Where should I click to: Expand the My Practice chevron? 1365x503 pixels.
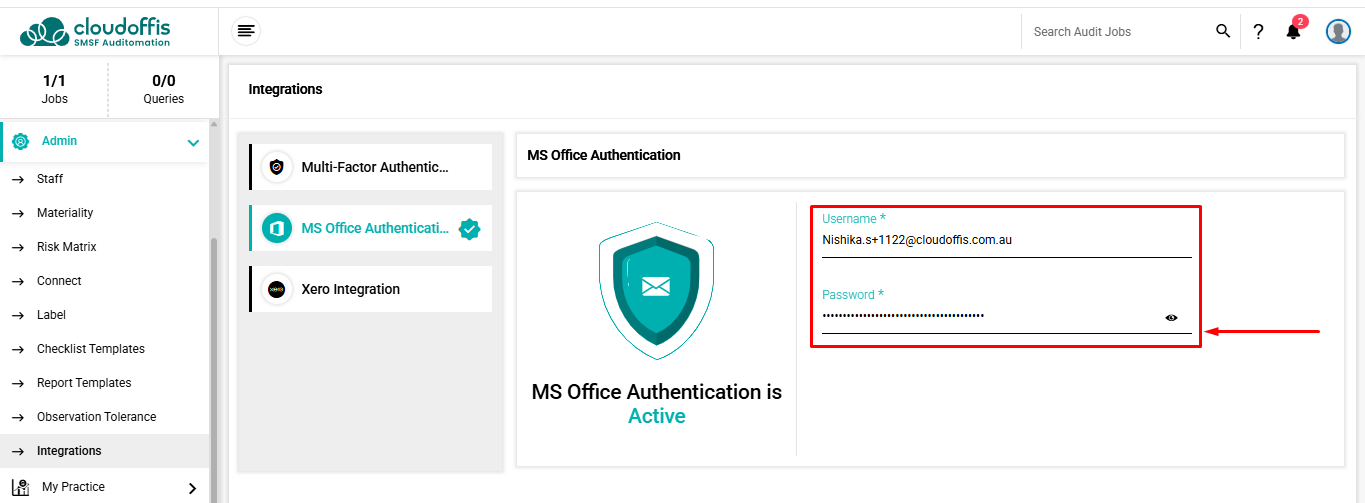pos(192,488)
